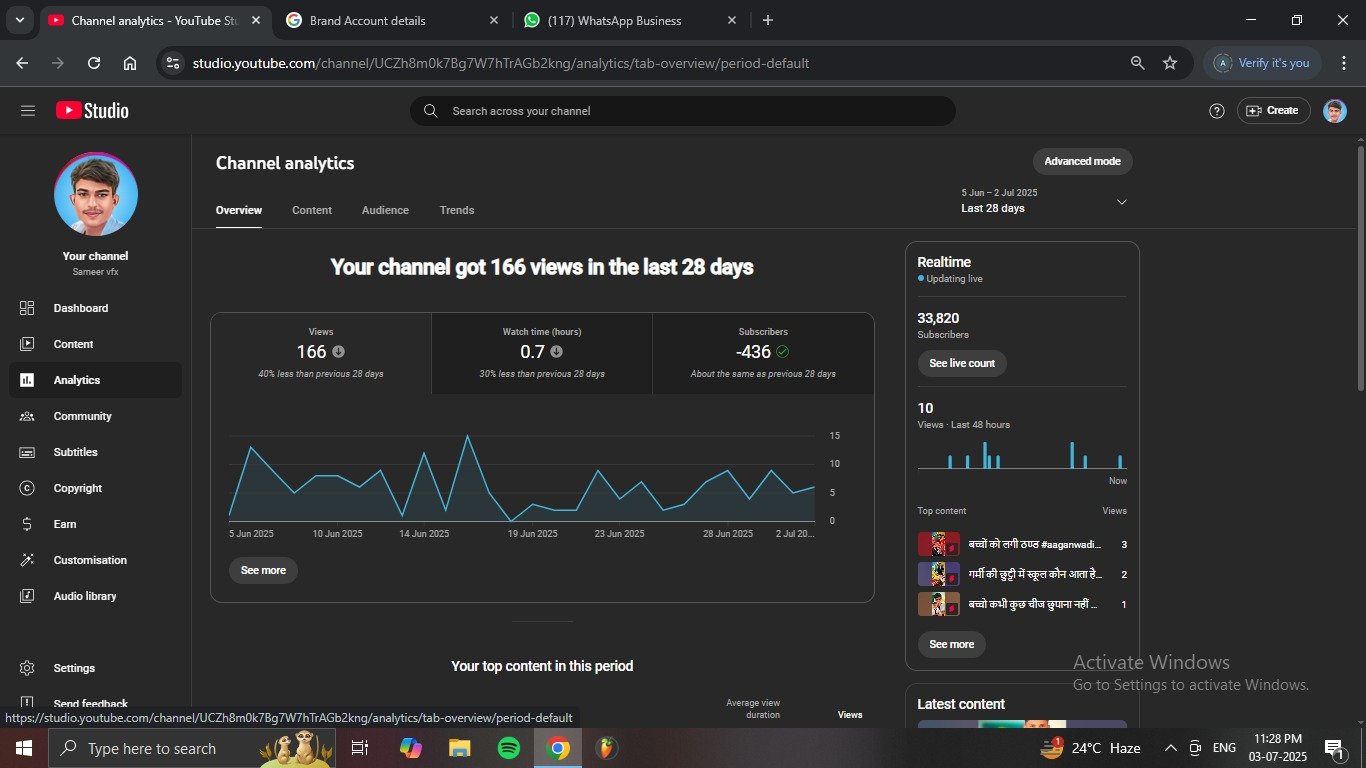Click the channel profile picture in sidebar
The image size is (1366, 768).
(x=96, y=194)
